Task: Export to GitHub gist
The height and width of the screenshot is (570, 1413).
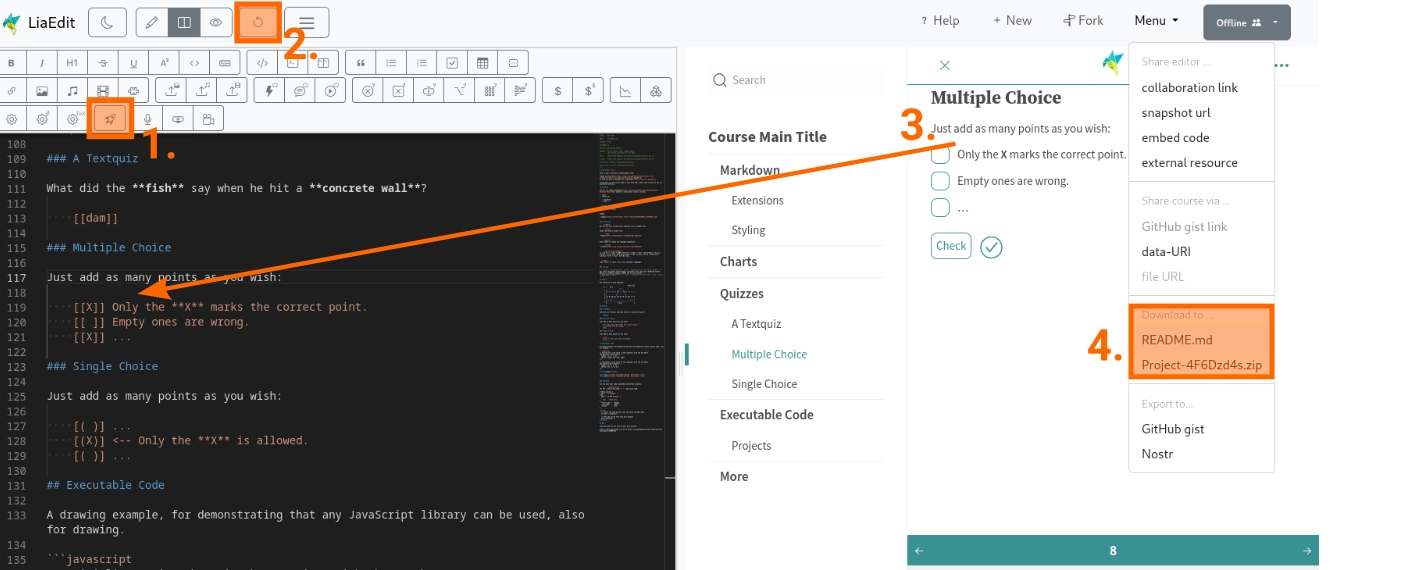Action: [x=1172, y=429]
